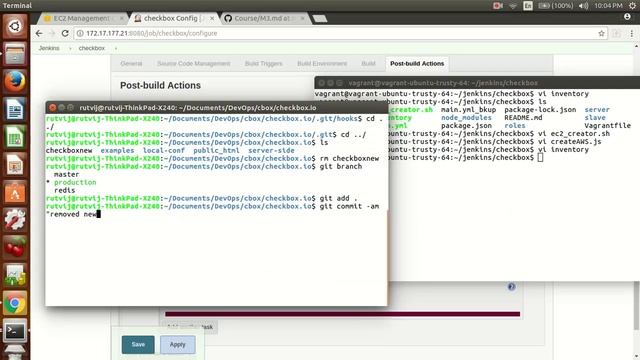The height and width of the screenshot is (360, 640).
Task: Select the Post-build Actions tab
Action: (417, 64)
